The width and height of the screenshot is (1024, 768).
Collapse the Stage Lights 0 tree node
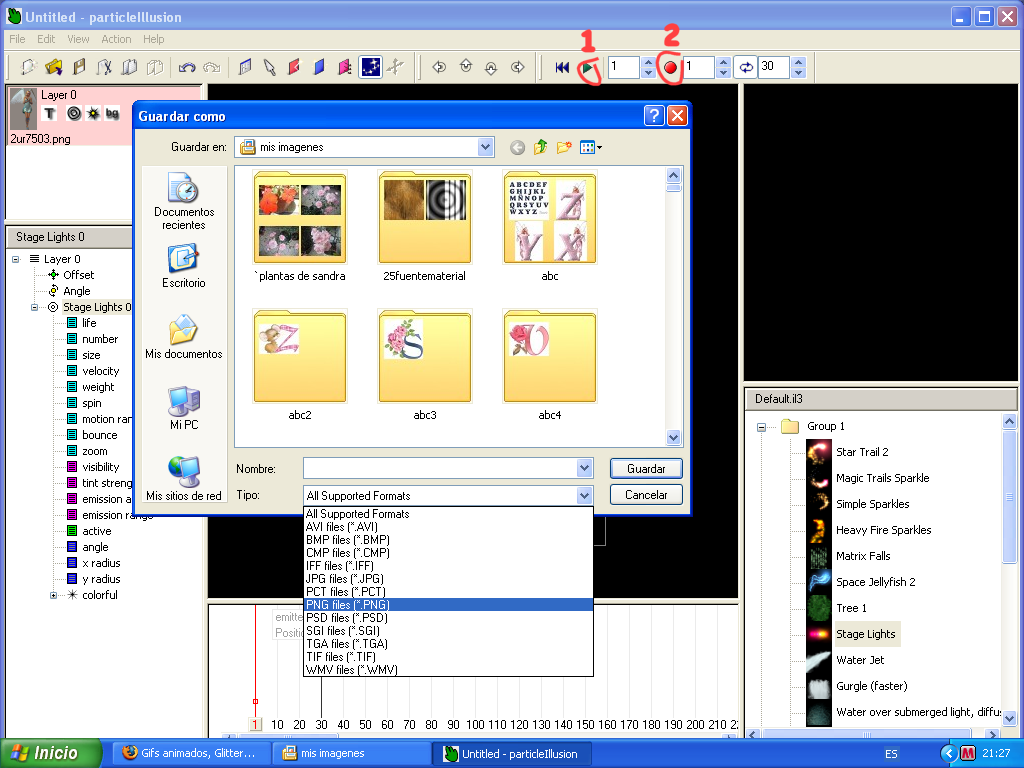point(35,307)
